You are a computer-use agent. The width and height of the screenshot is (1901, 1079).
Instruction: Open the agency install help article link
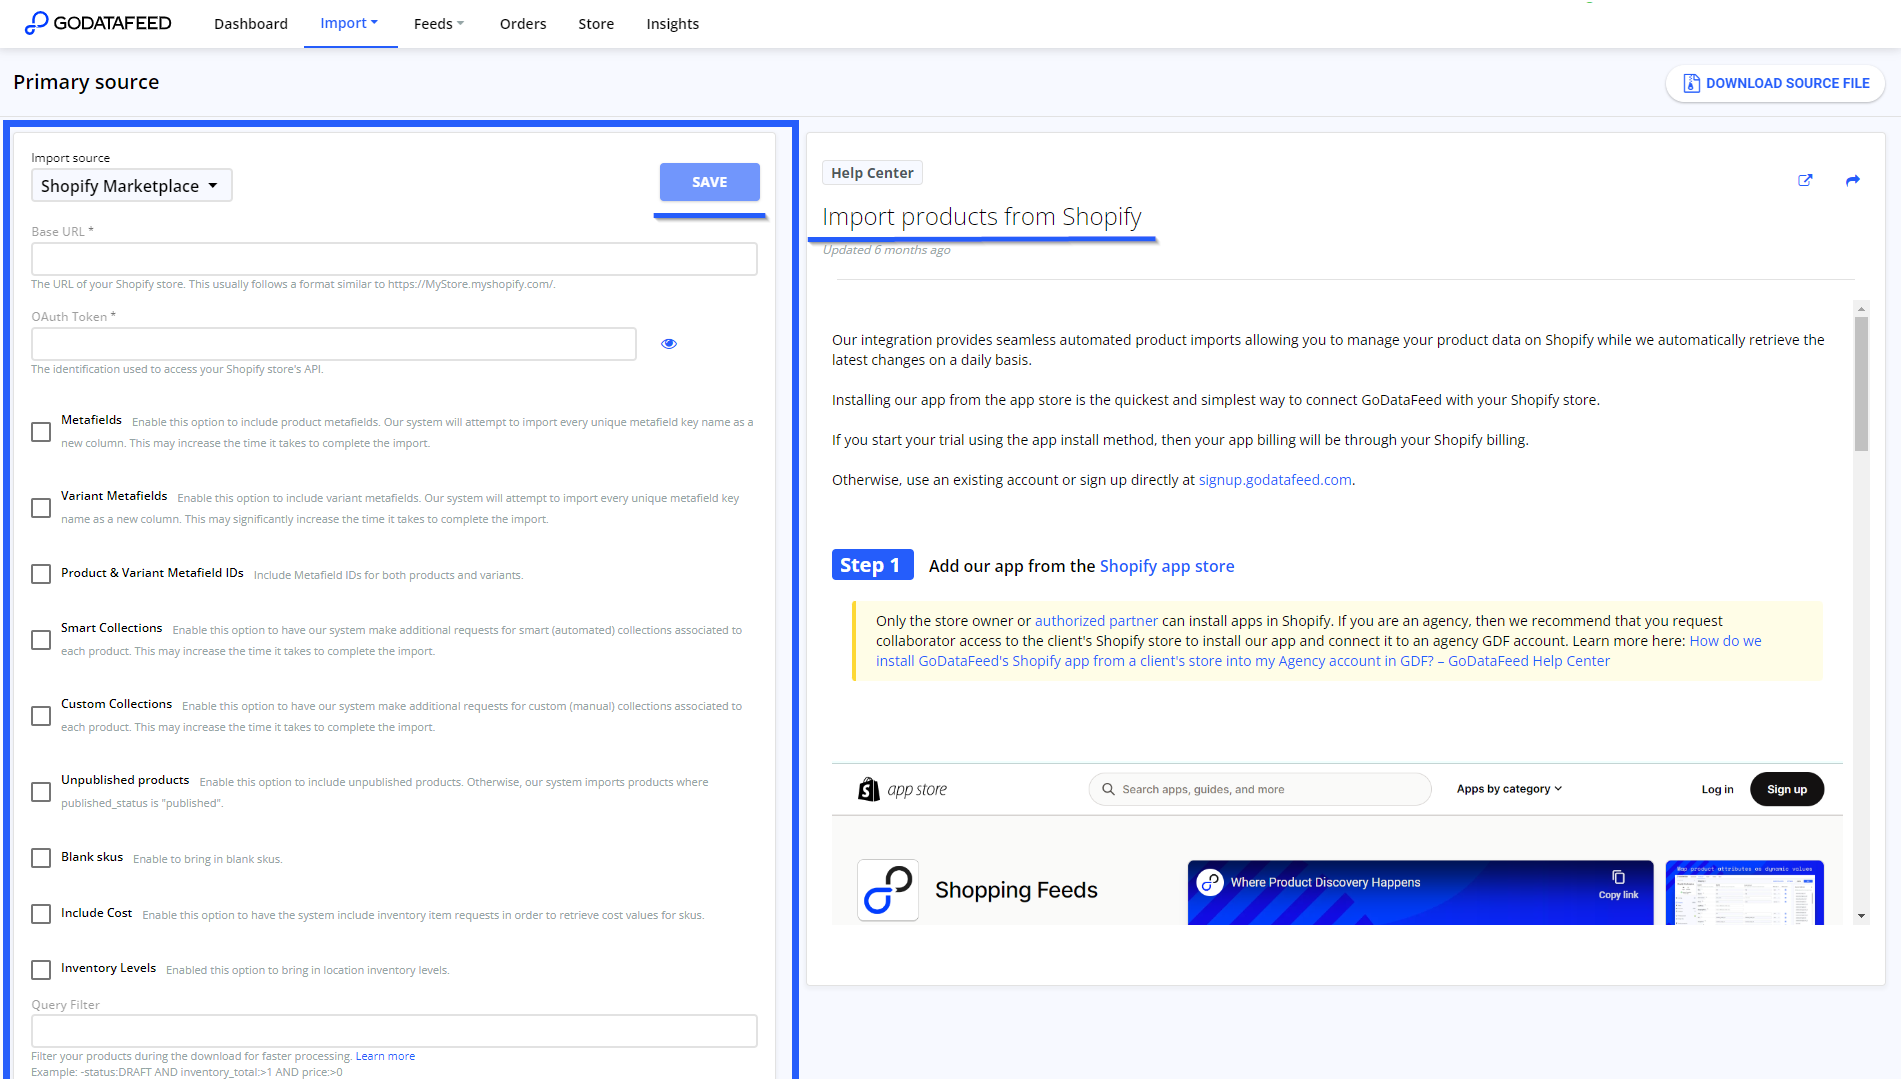coord(1319,651)
